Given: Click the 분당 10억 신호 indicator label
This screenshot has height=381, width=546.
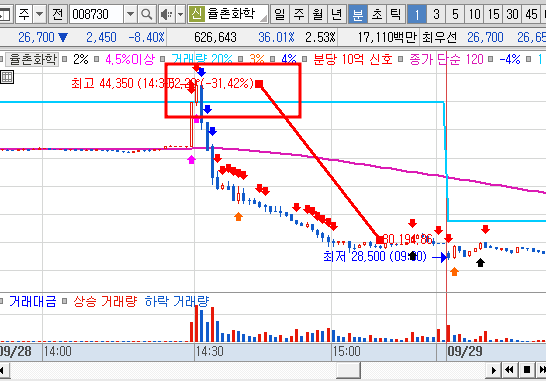Looking at the screenshot, I should (353, 59).
